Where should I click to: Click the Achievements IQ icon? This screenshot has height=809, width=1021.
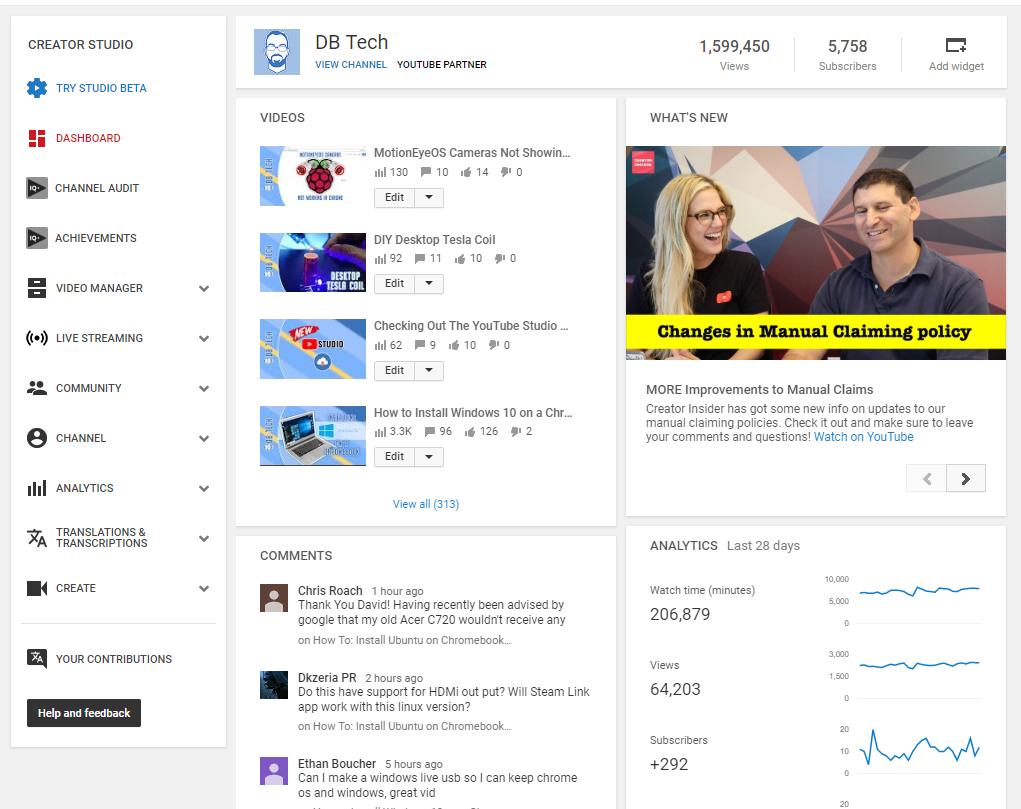pyautogui.click(x=36, y=238)
